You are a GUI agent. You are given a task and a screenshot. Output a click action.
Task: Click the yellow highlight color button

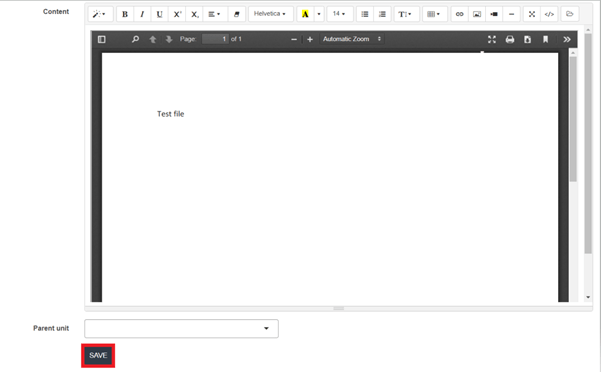(305, 14)
